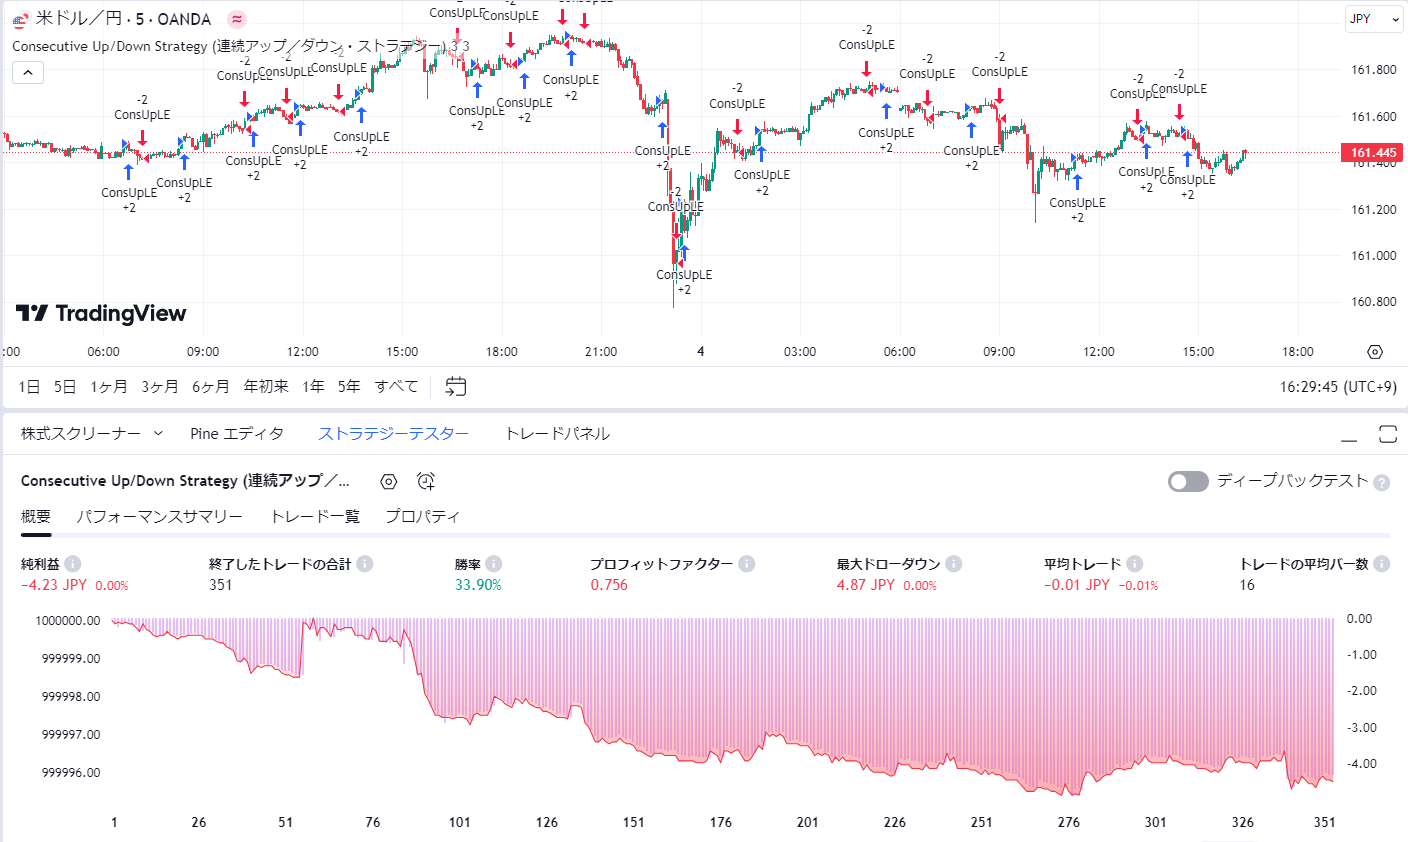Click the 33.90% win rate value
Screen dimensions: 1408x842
478,585
